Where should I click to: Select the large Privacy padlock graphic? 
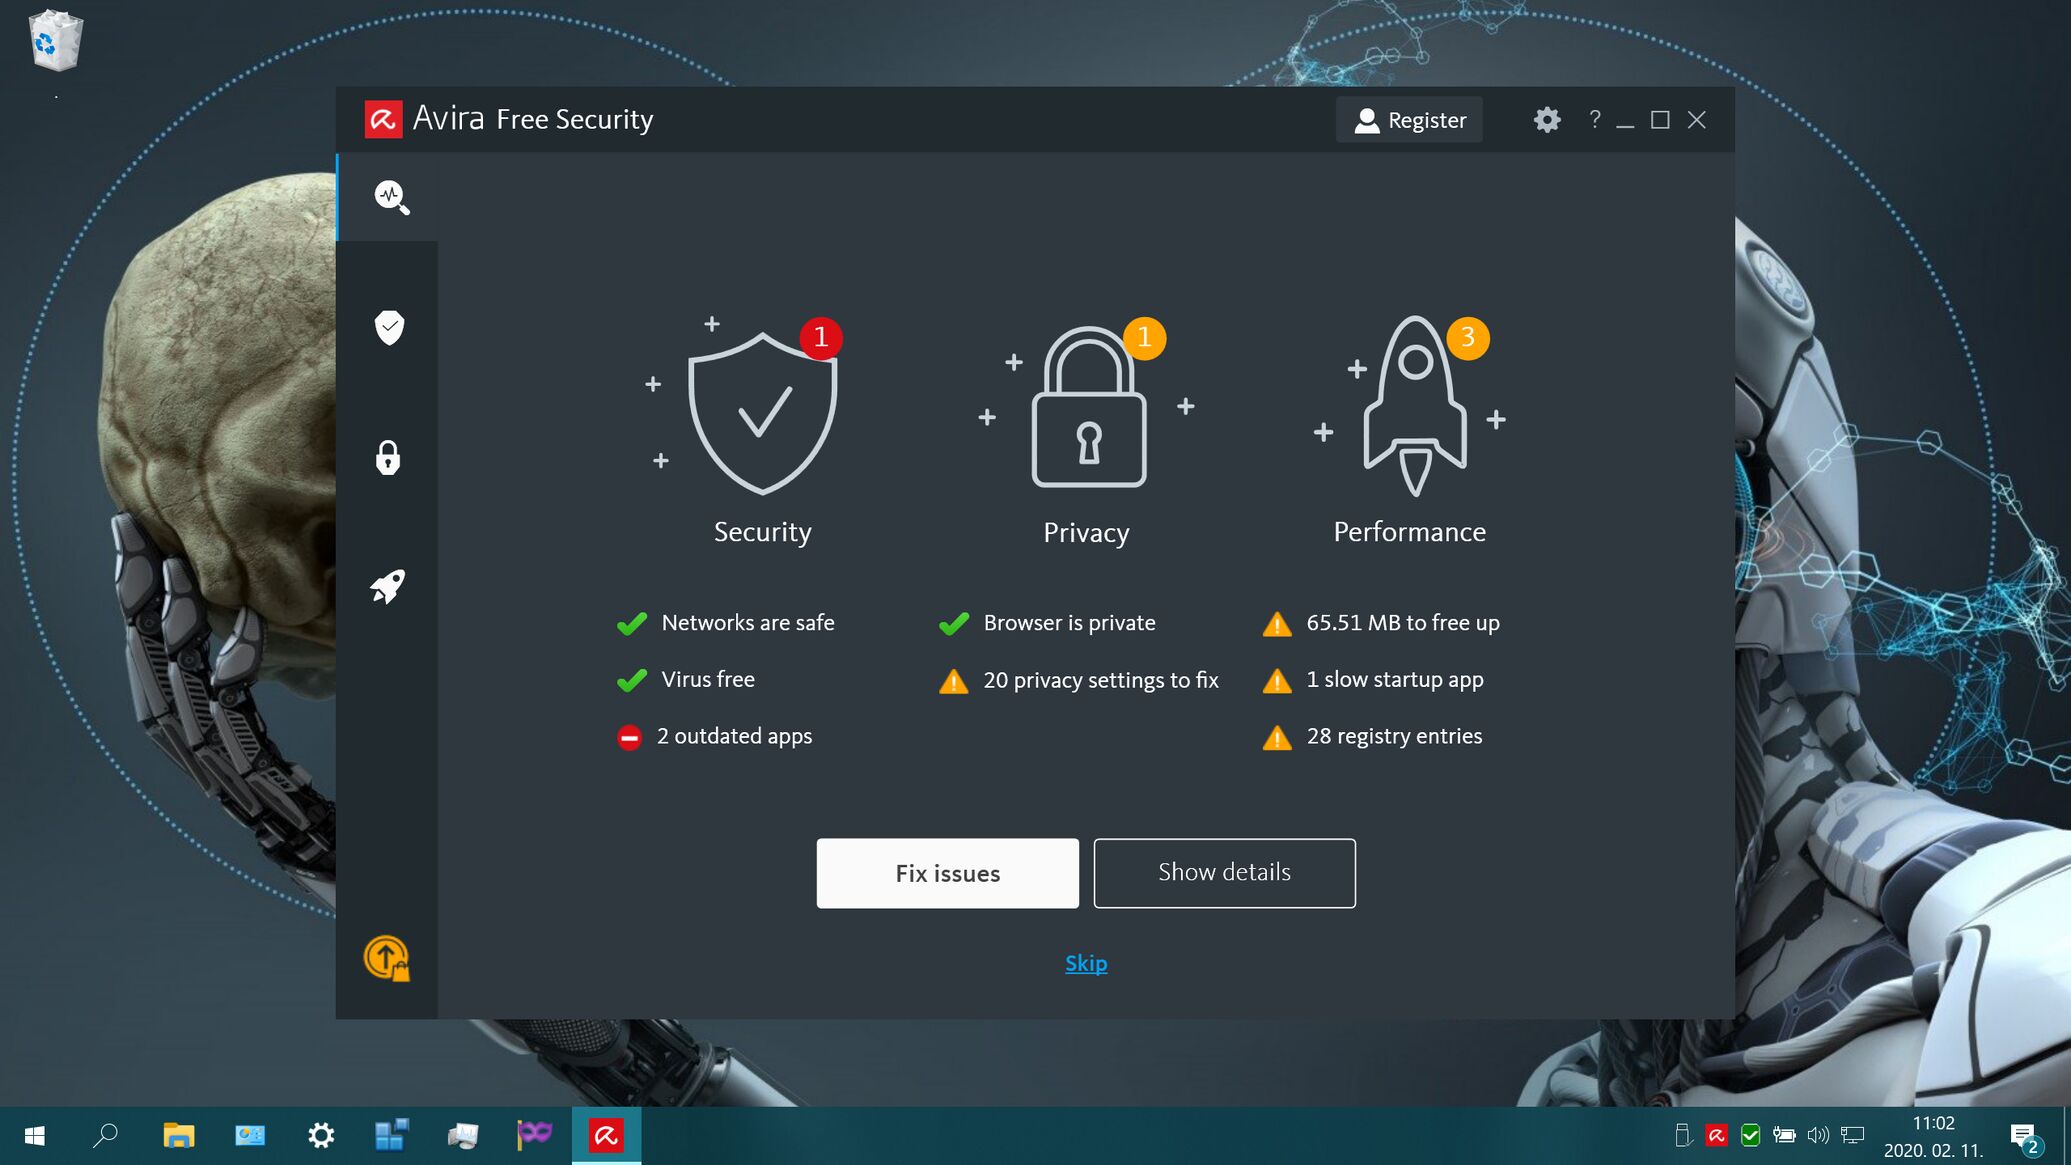1089,407
